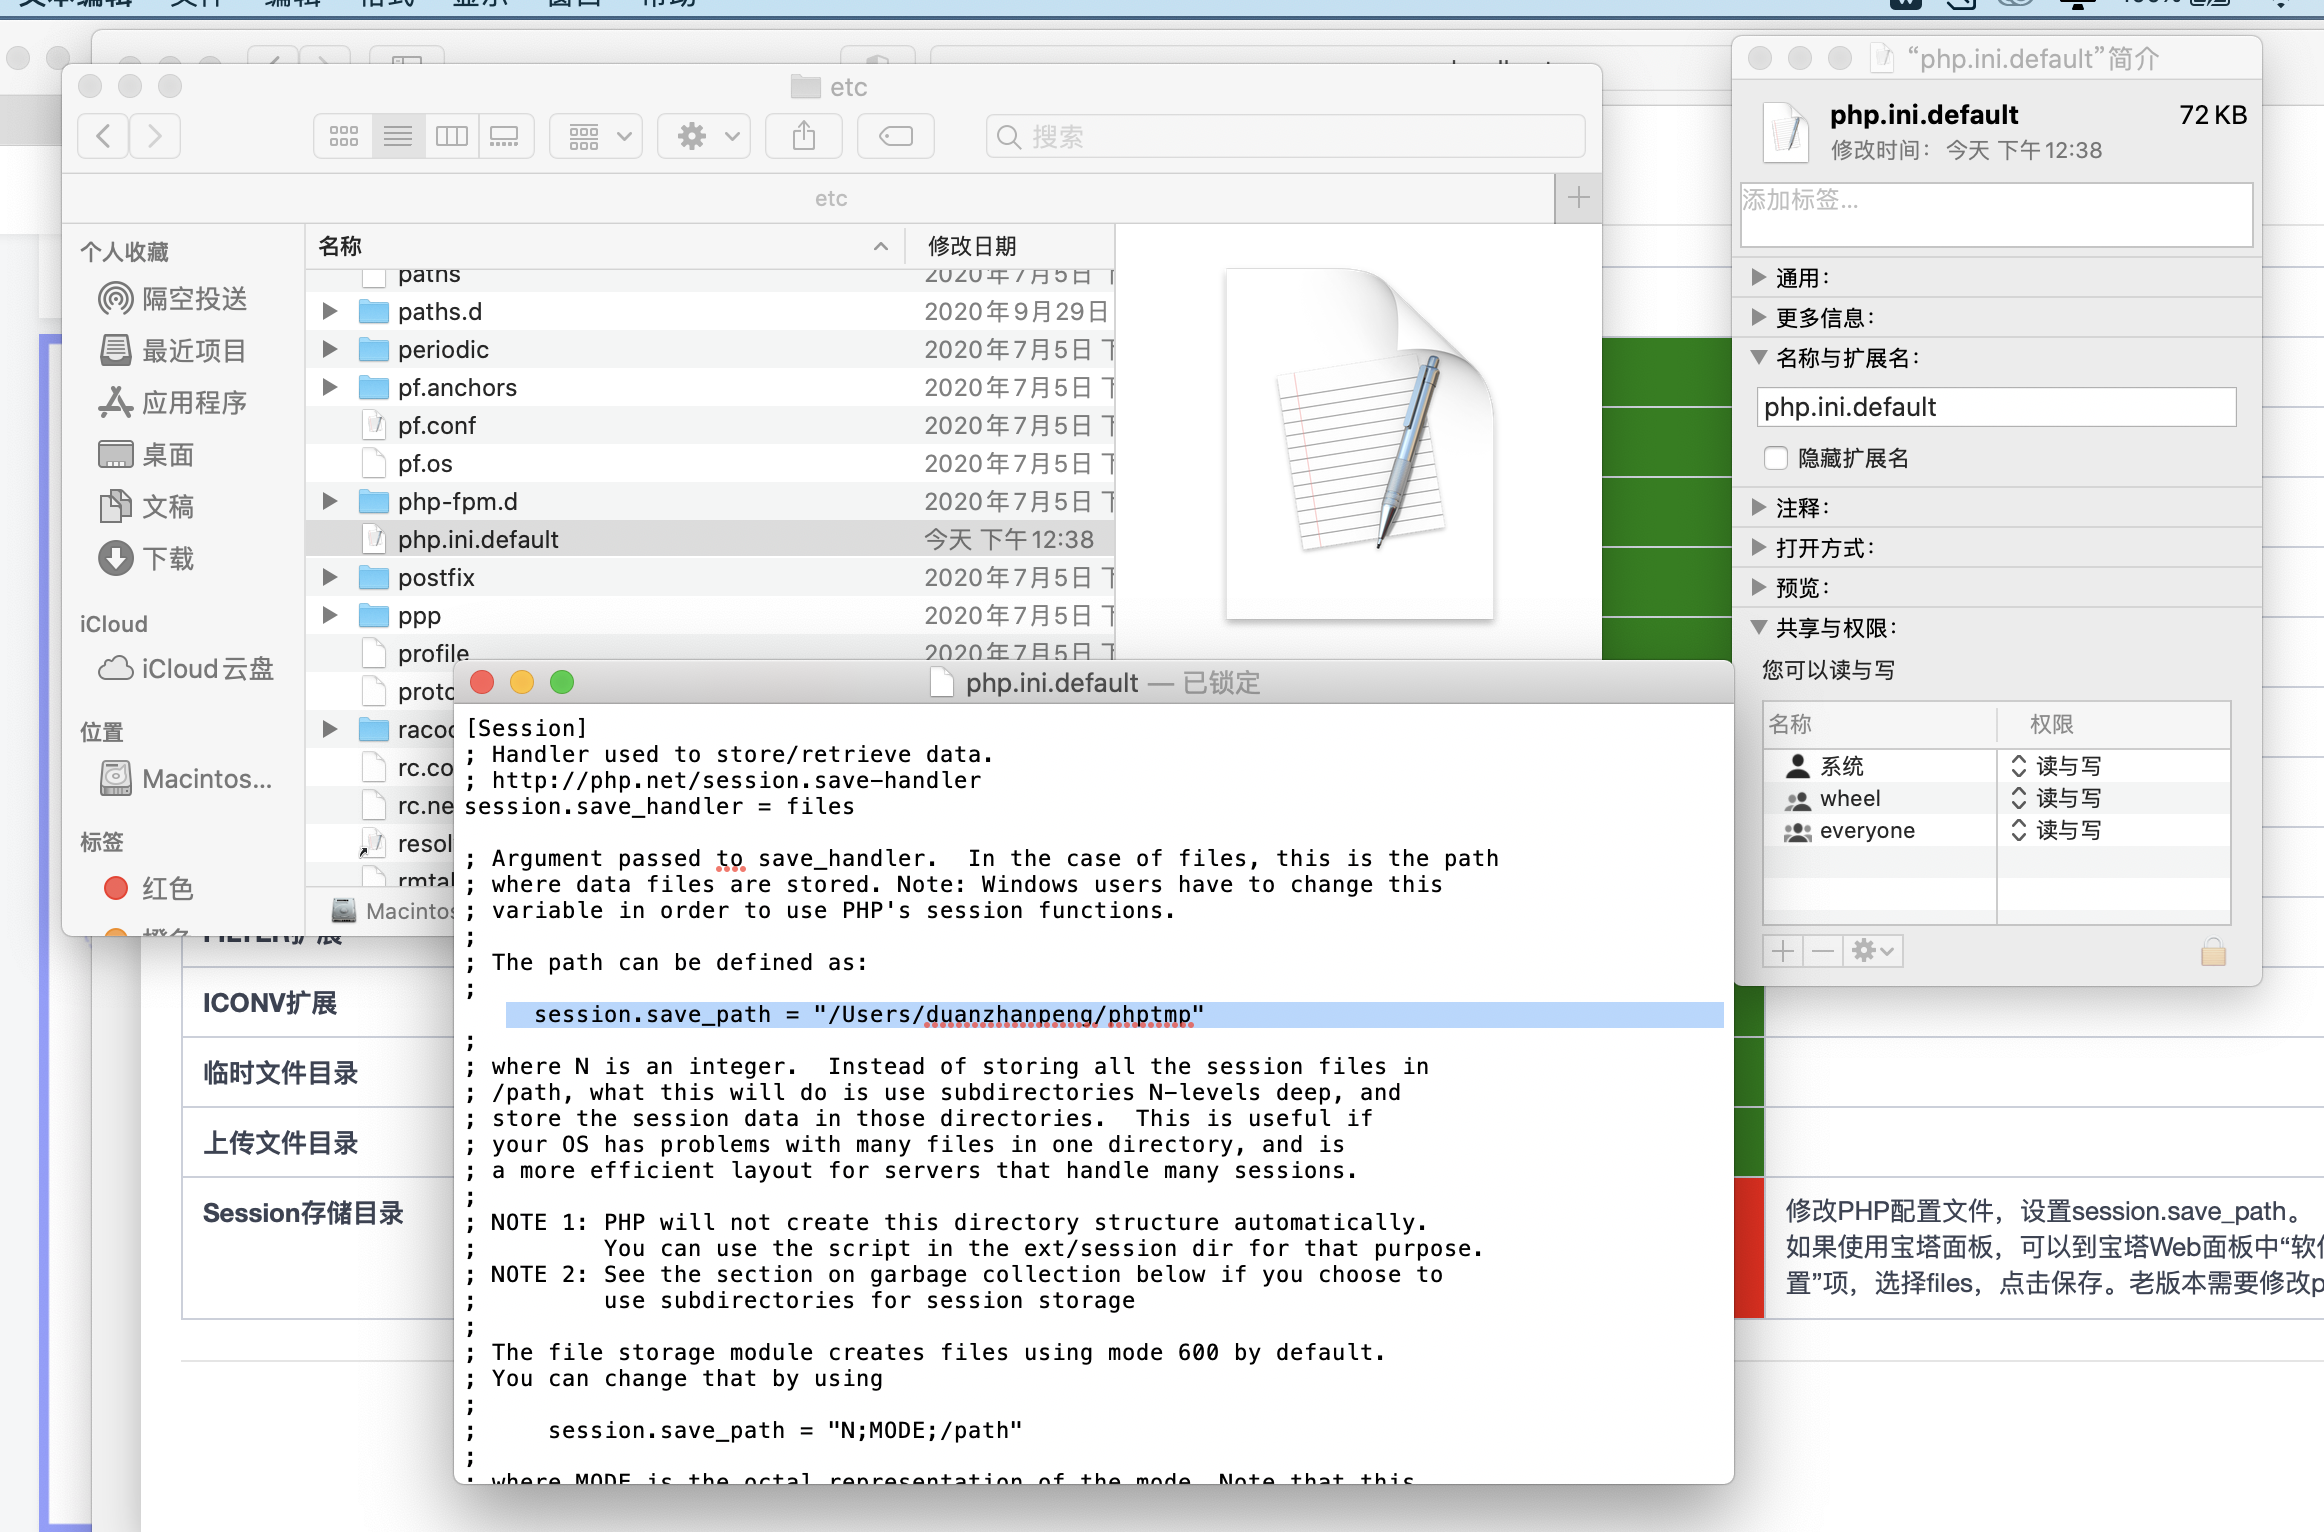Edit the php.ini.default name field
Viewport: 2324px width, 1532px height.
pos(1996,407)
